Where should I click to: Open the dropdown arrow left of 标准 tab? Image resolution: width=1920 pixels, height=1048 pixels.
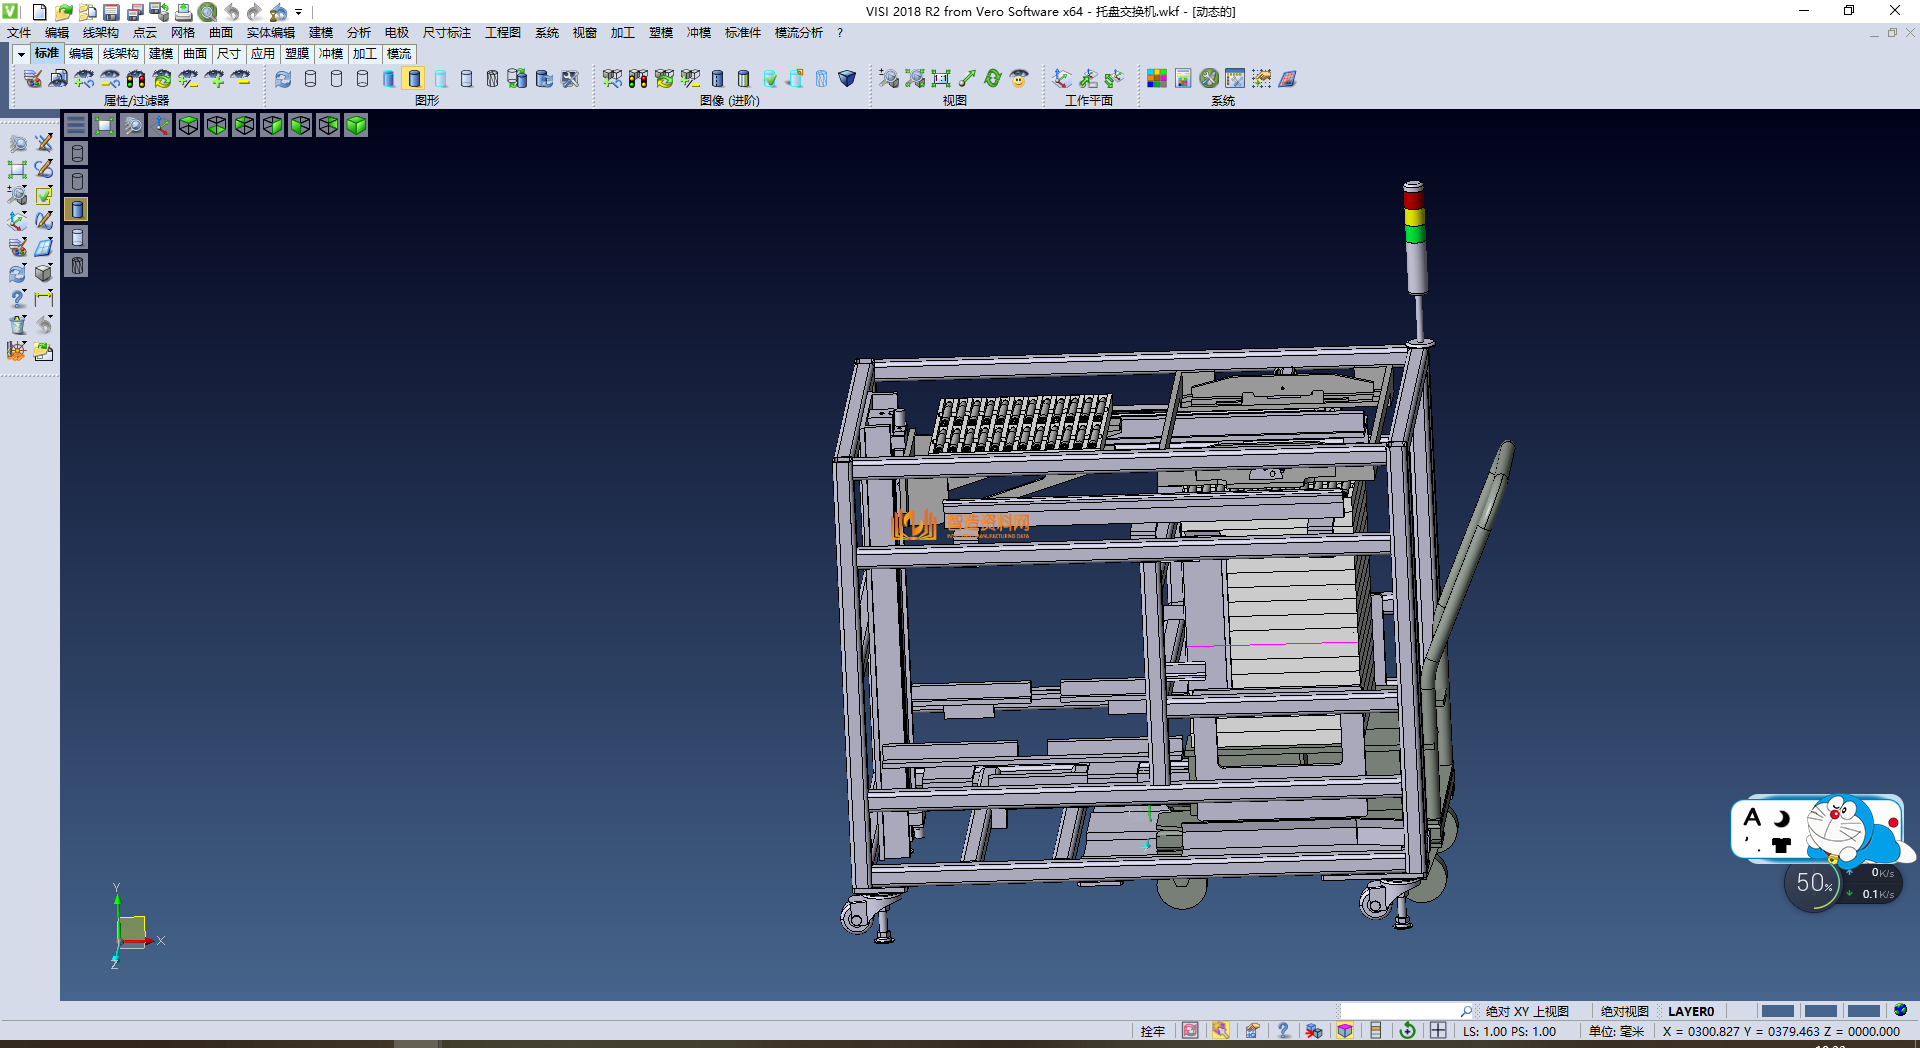tap(21, 54)
